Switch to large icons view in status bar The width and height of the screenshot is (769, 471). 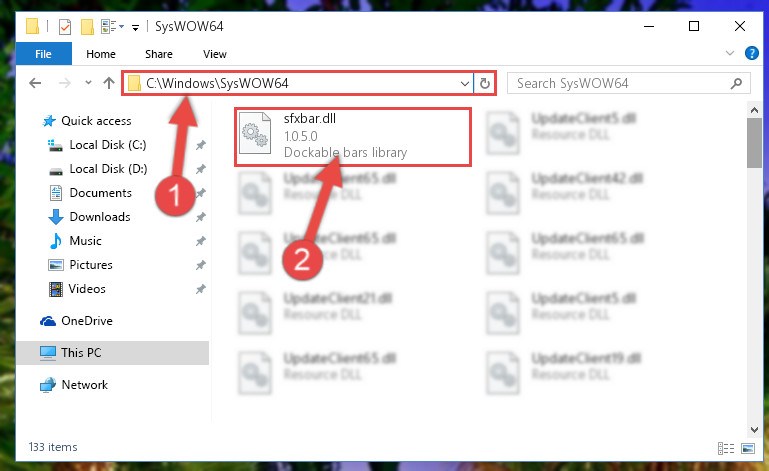click(748, 448)
